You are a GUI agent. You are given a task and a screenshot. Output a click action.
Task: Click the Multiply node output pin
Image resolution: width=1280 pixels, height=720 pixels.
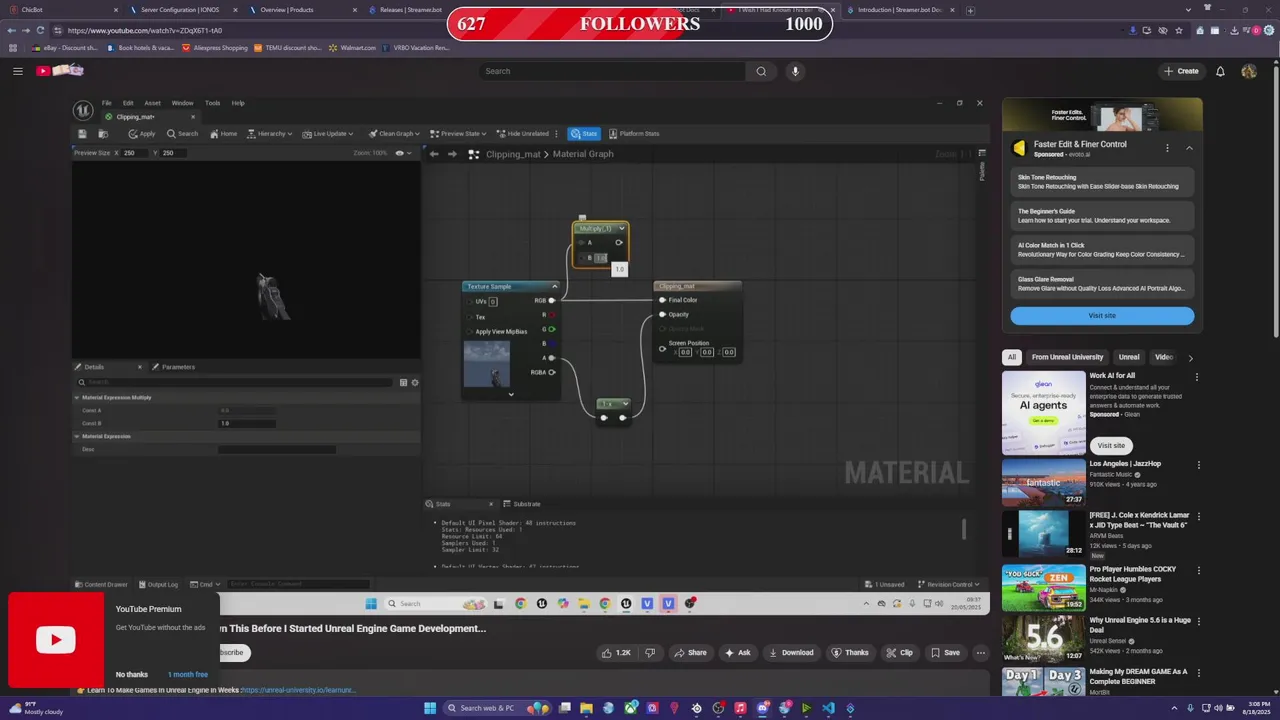pyautogui.click(x=619, y=242)
